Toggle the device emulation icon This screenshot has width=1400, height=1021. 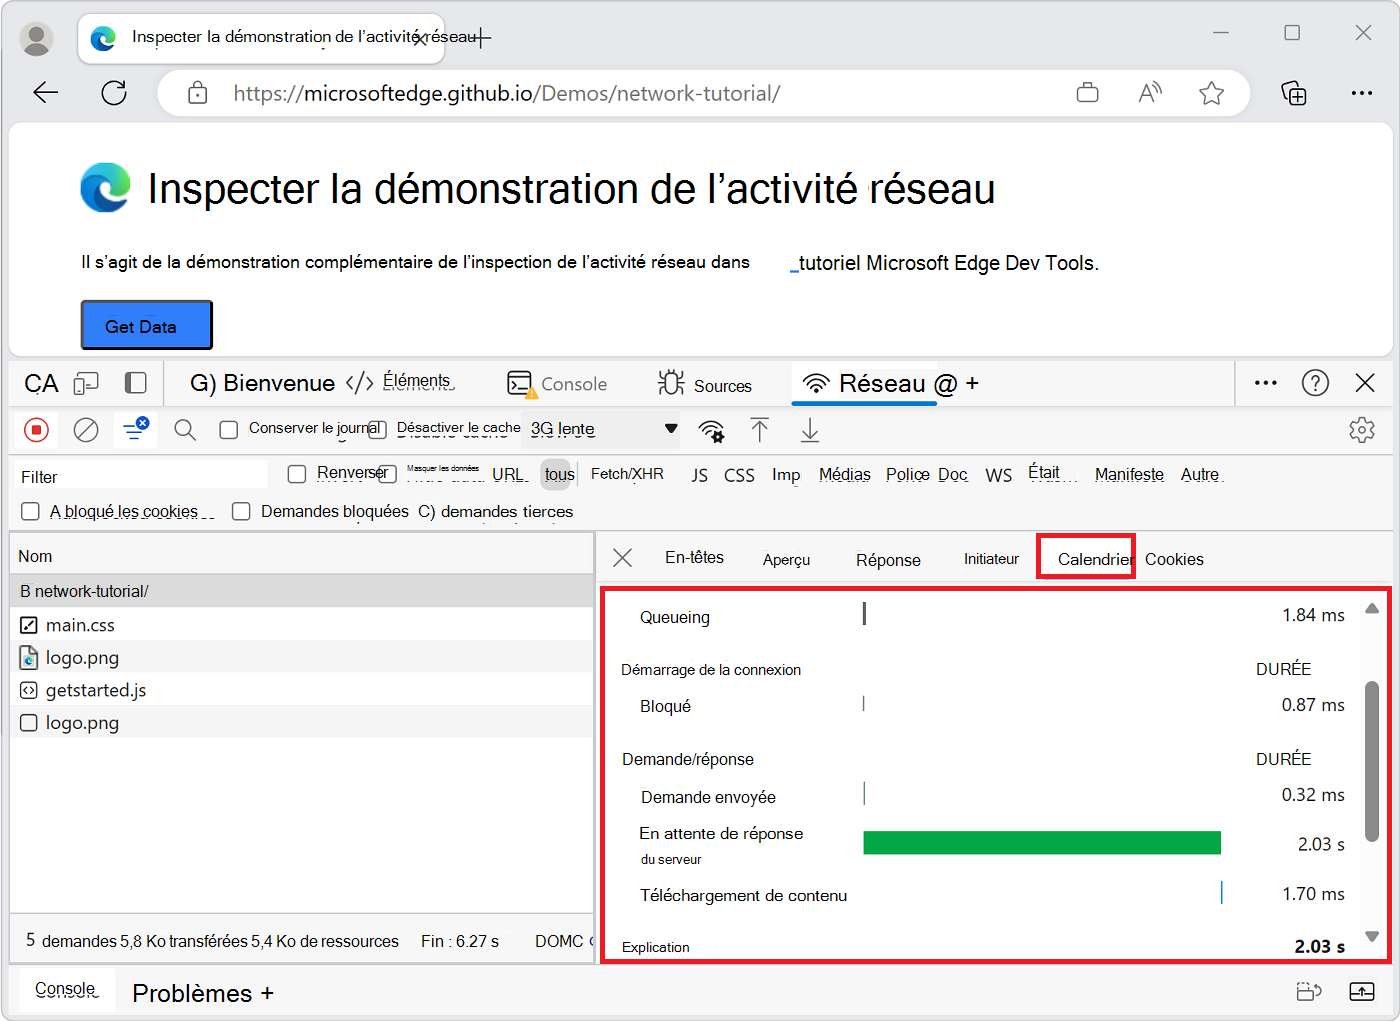tap(87, 383)
